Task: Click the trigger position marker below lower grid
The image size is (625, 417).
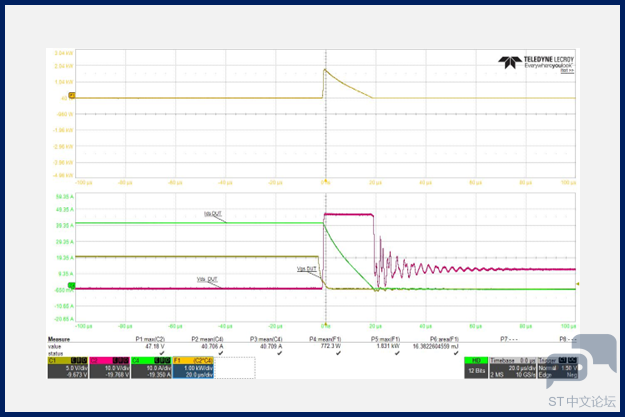Action: pyautogui.click(x=326, y=324)
